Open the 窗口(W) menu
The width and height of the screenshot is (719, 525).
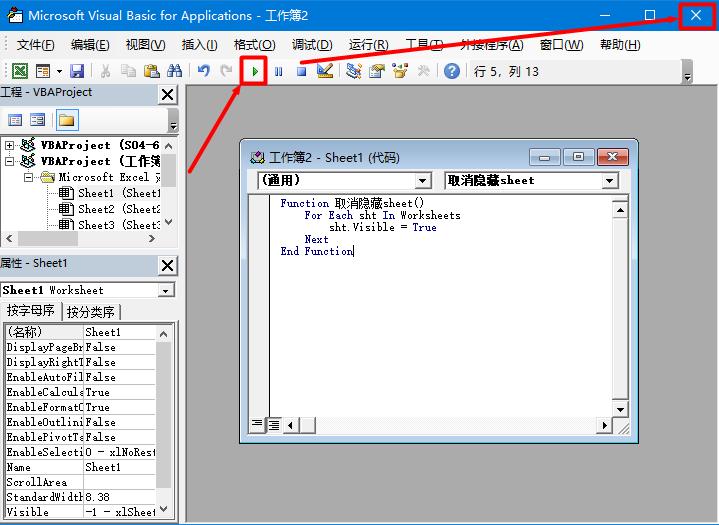(x=561, y=45)
